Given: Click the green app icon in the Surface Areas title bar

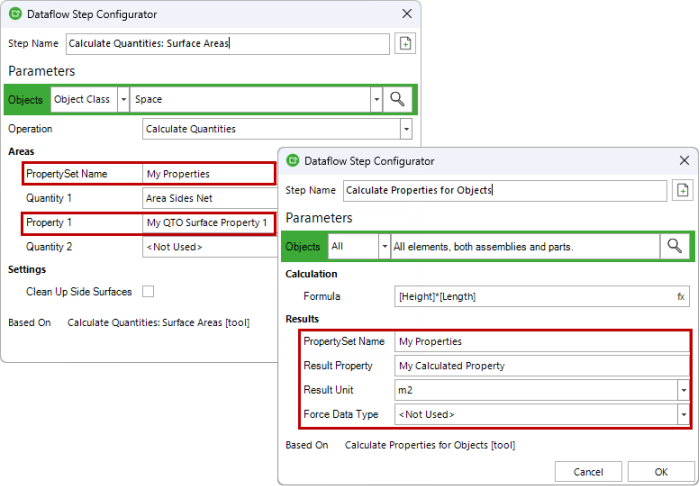Looking at the screenshot, I should point(15,14).
